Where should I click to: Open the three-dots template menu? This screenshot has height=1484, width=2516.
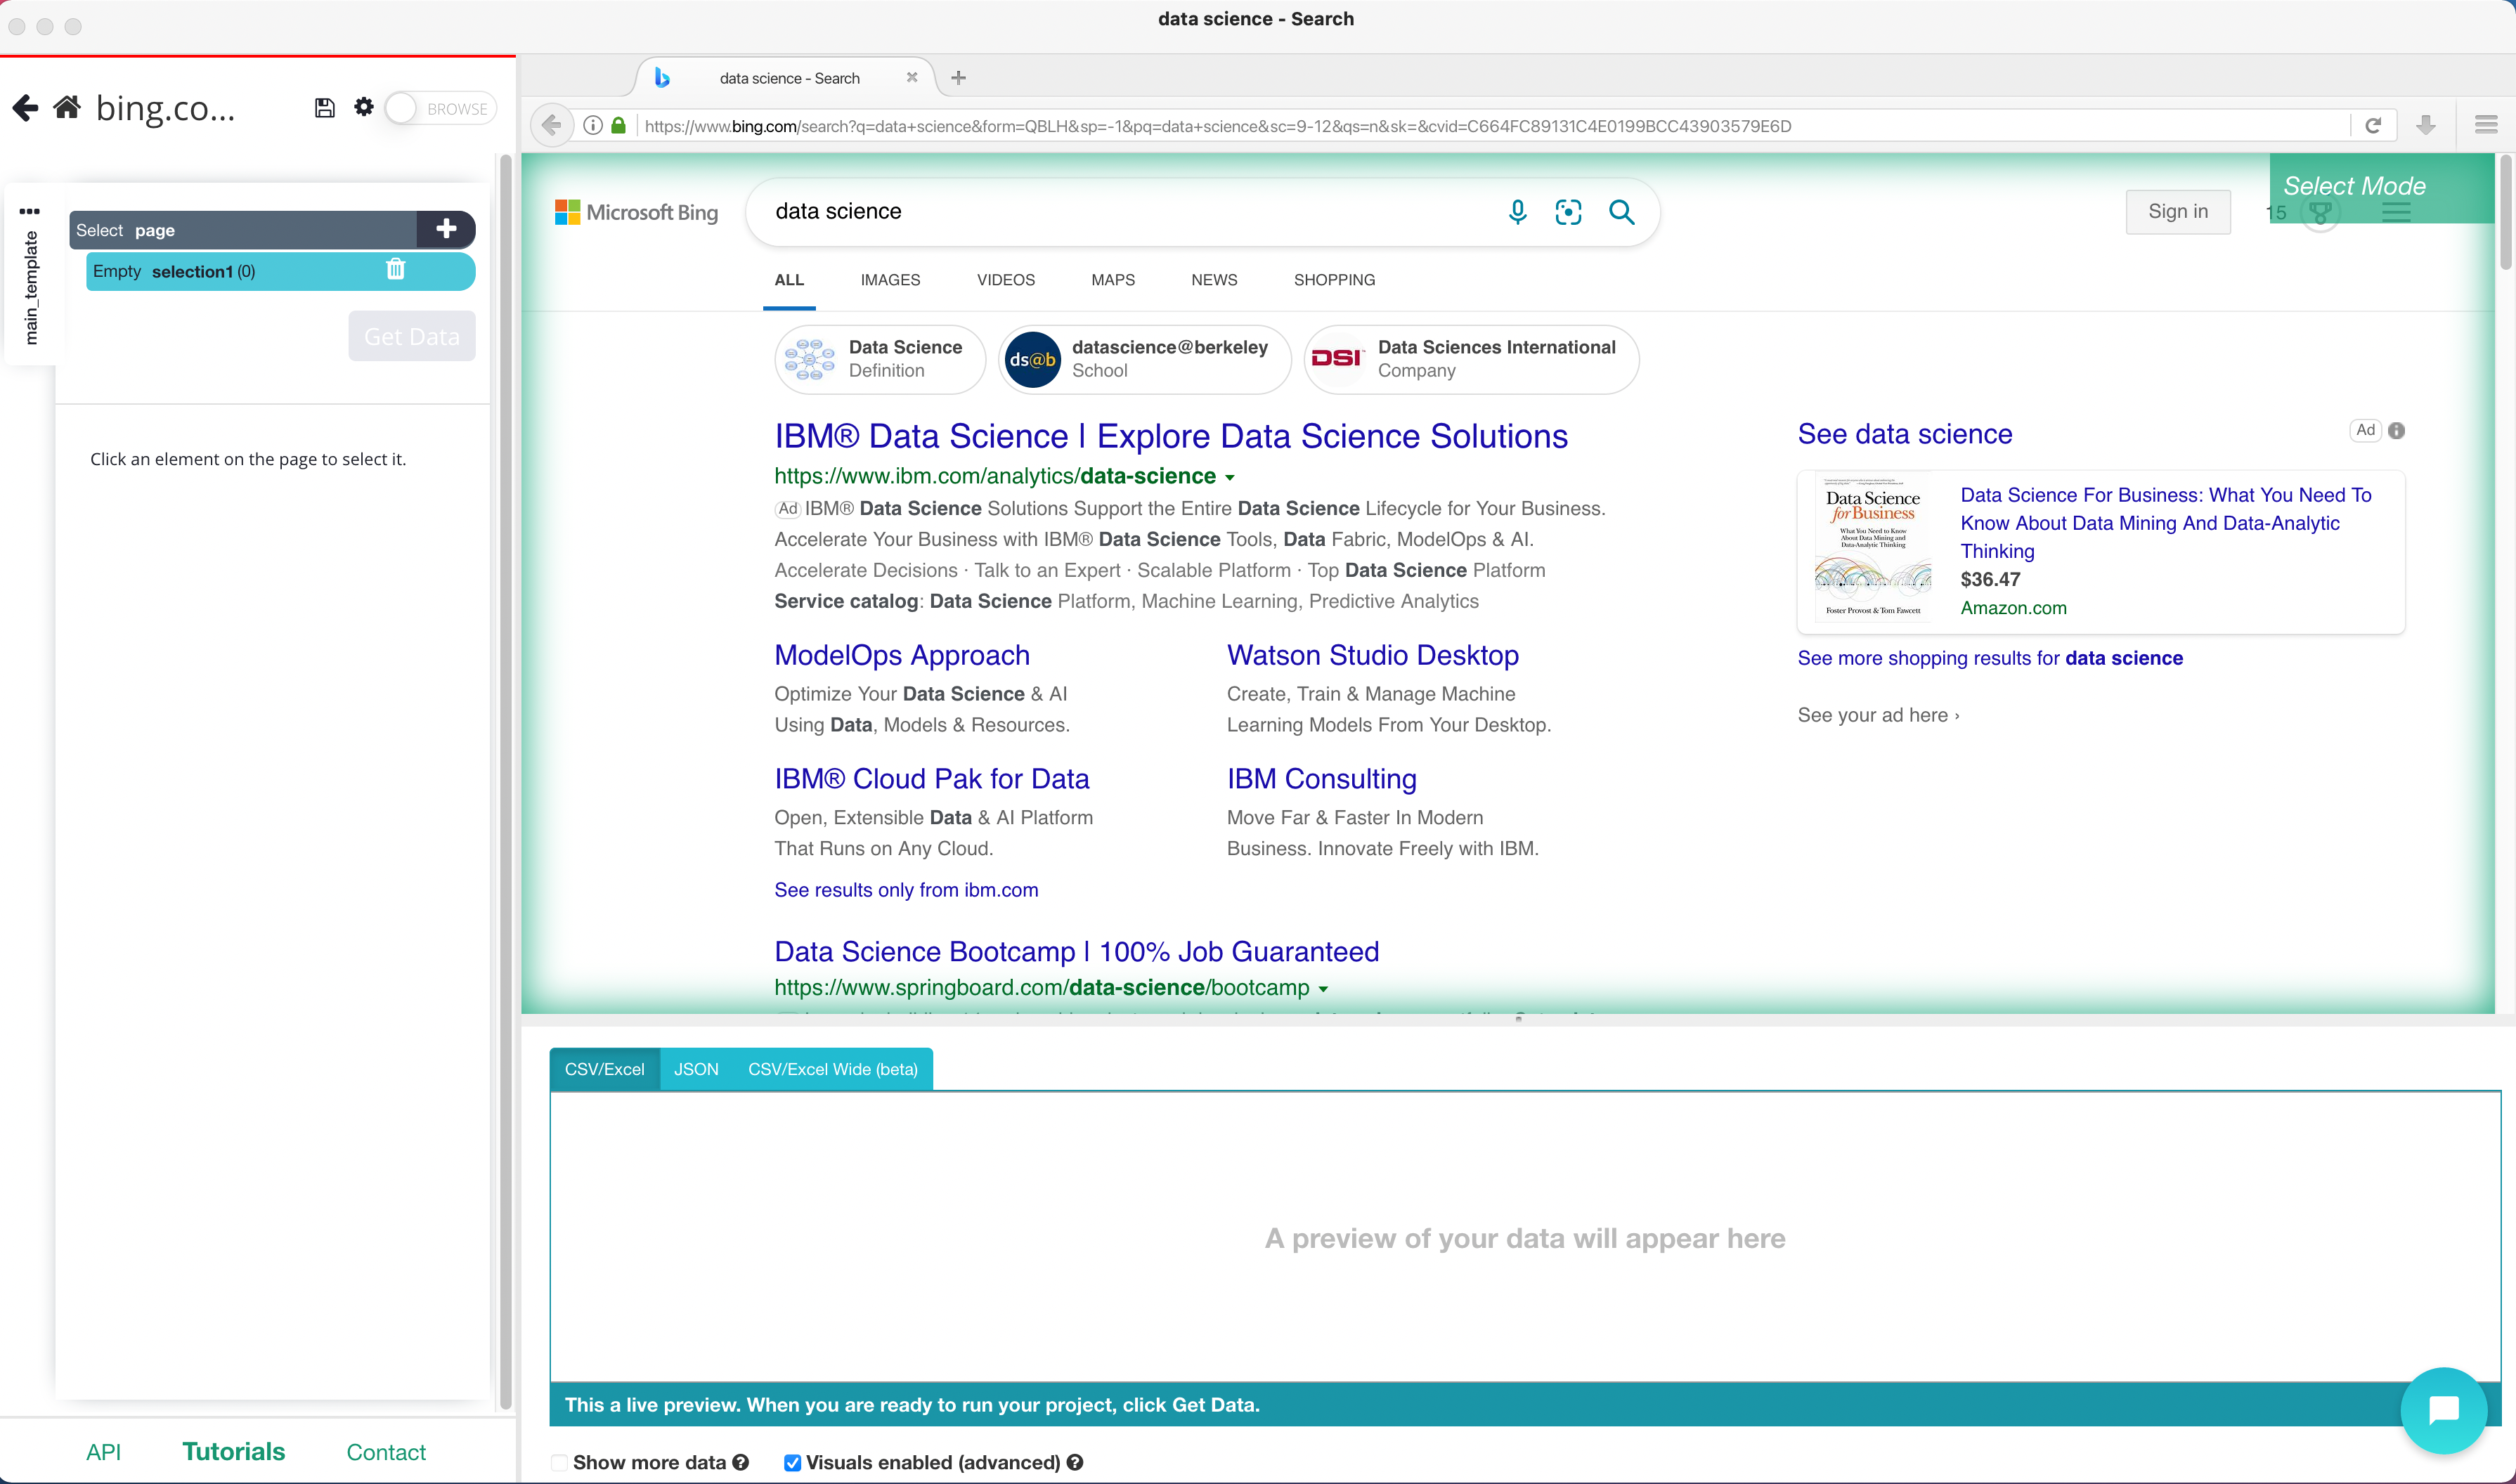(30, 211)
